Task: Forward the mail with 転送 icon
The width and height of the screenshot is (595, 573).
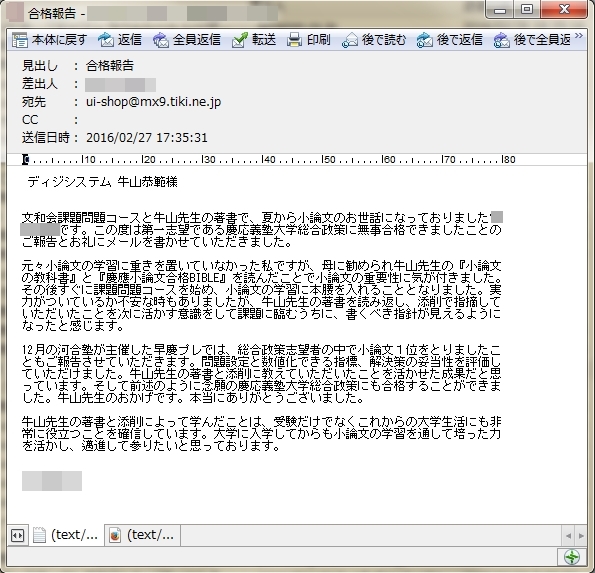Action: point(240,40)
